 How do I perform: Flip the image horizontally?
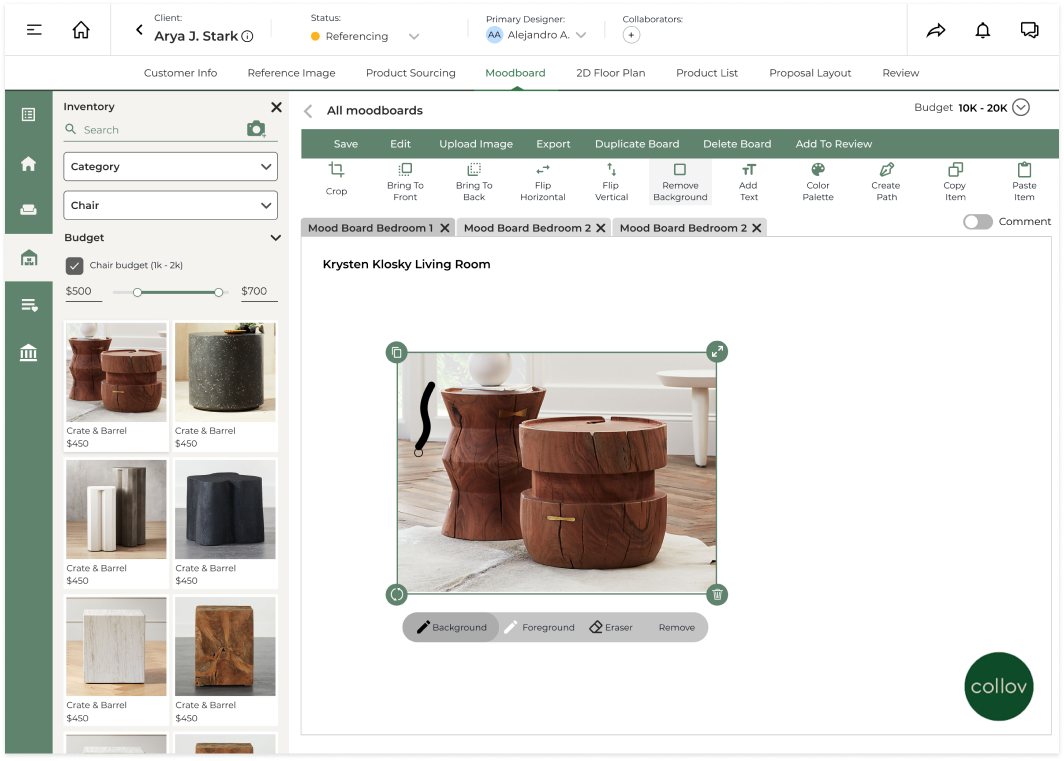[x=543, y=182]
